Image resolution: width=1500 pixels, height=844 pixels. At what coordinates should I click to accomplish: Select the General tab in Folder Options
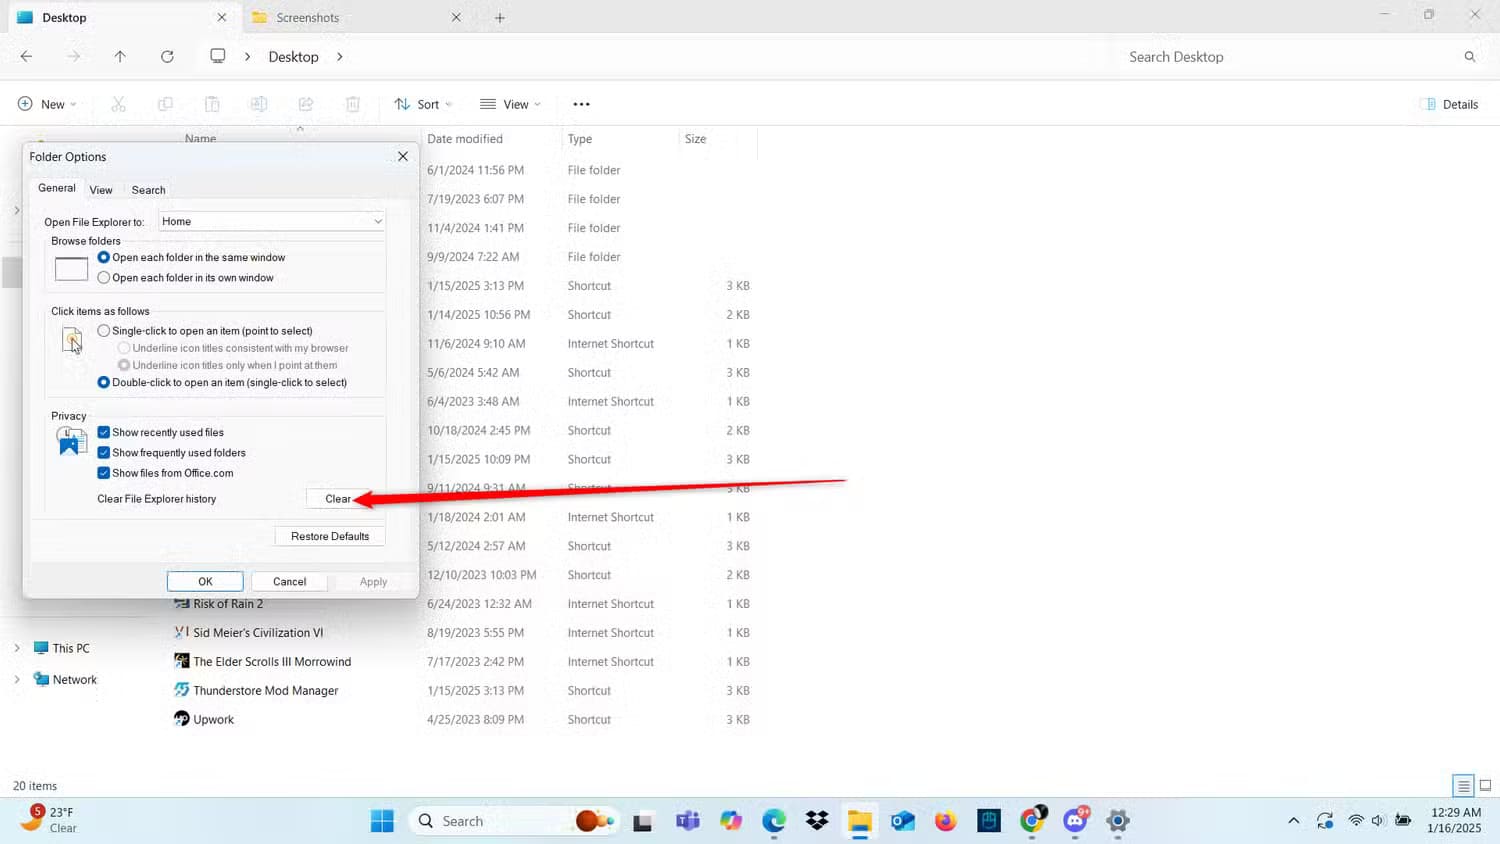point(57,188)
